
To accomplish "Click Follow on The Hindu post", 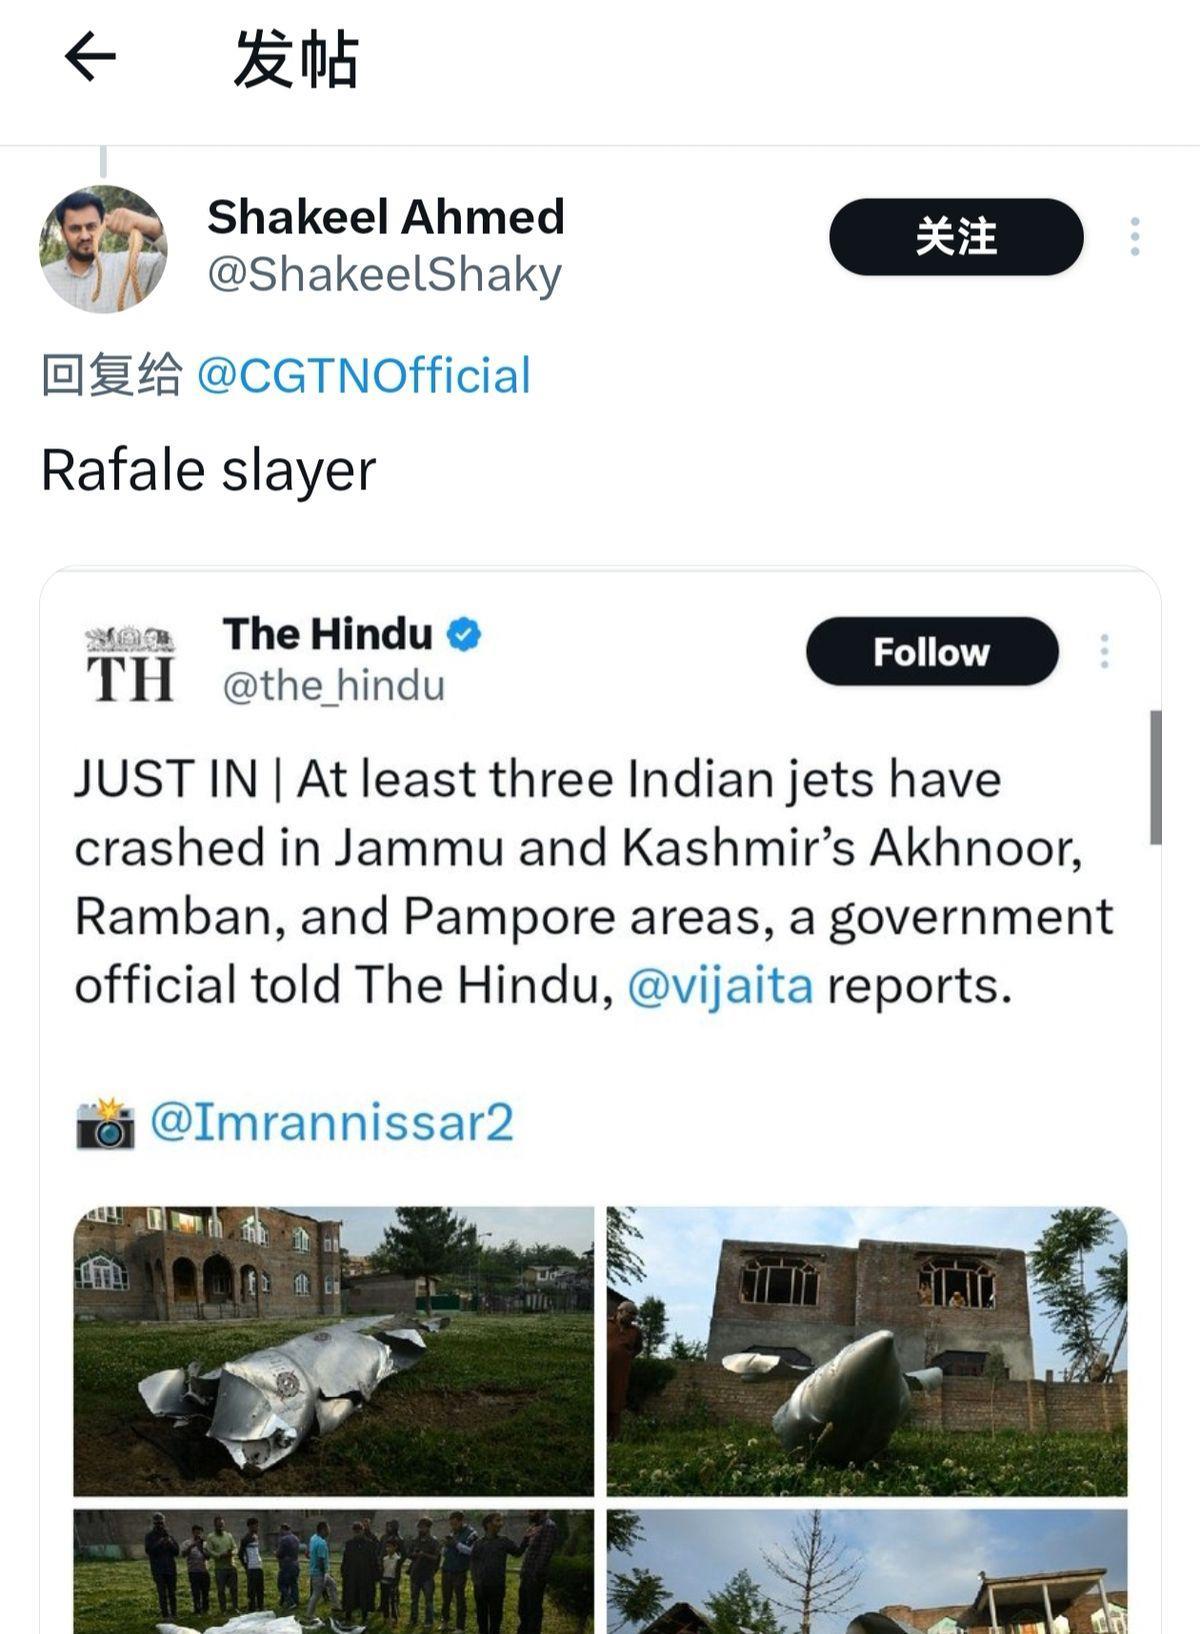I will [x=932, y=651].
